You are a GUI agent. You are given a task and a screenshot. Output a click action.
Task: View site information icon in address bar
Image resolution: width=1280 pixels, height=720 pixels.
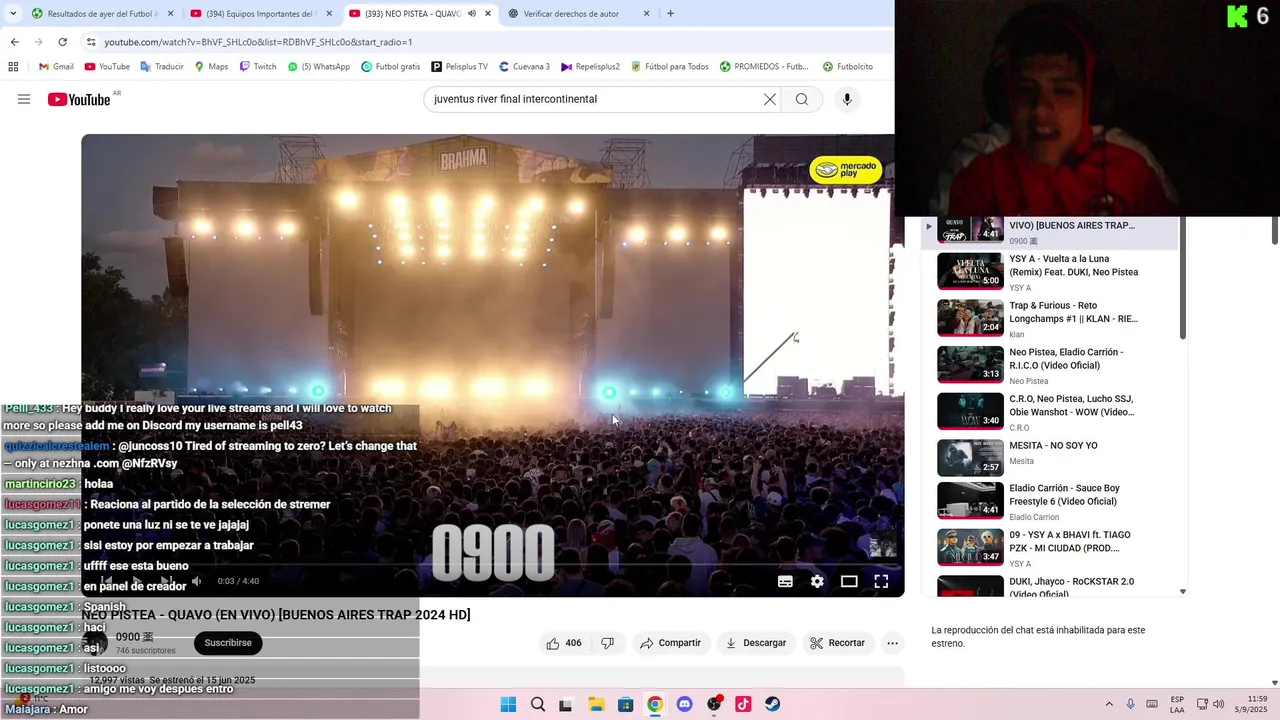pos(91,42)
